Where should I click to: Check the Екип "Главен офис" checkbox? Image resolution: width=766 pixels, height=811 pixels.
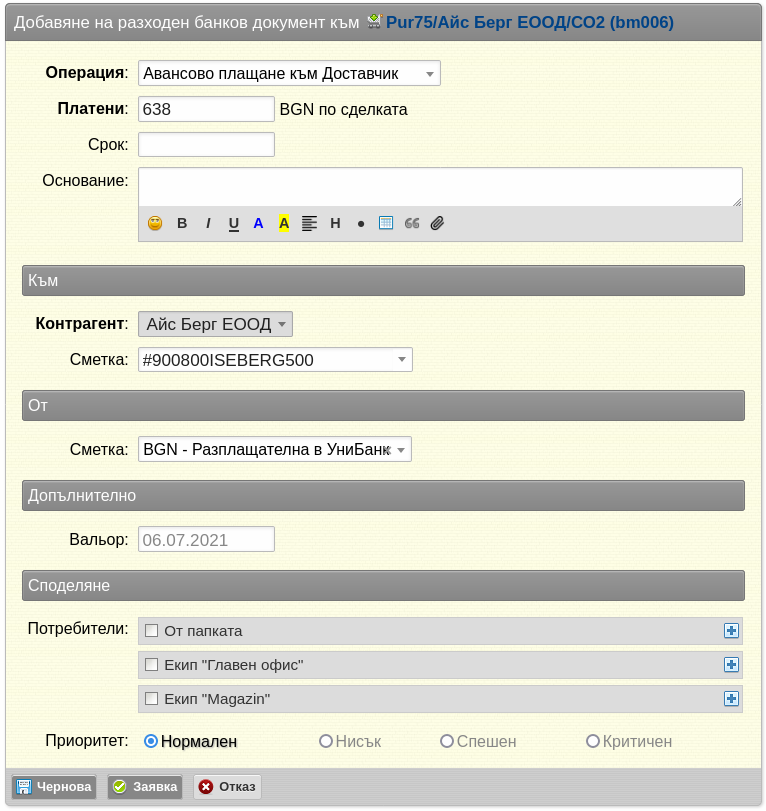(152, 665)
